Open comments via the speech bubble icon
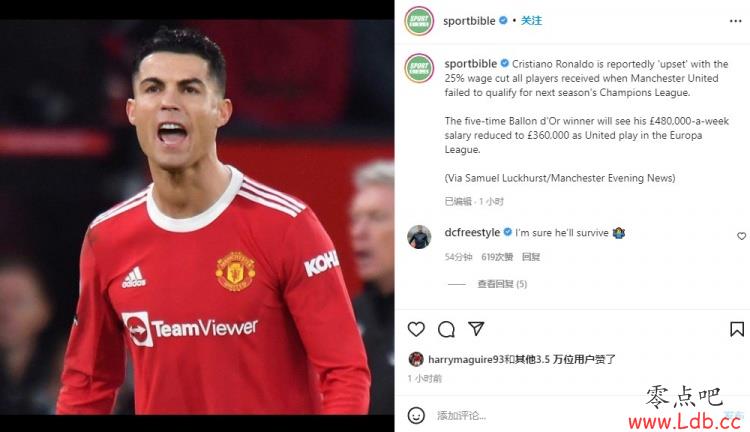 click(x=446, y=329)
